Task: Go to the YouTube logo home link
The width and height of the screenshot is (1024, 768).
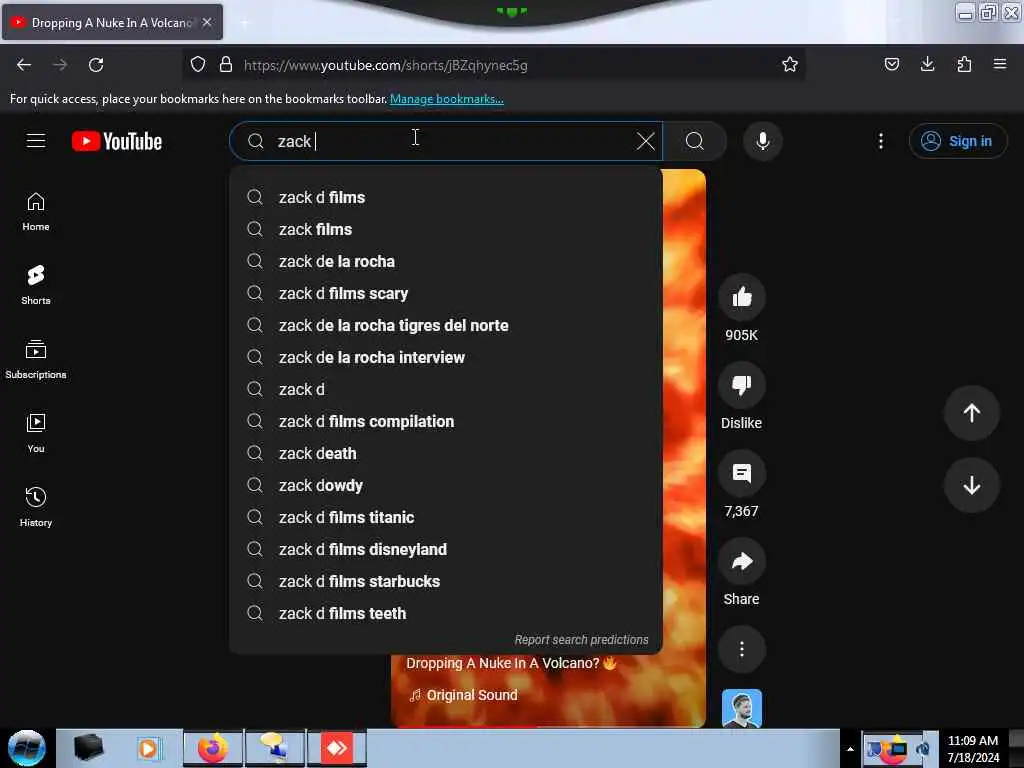Action: [117, 141]
